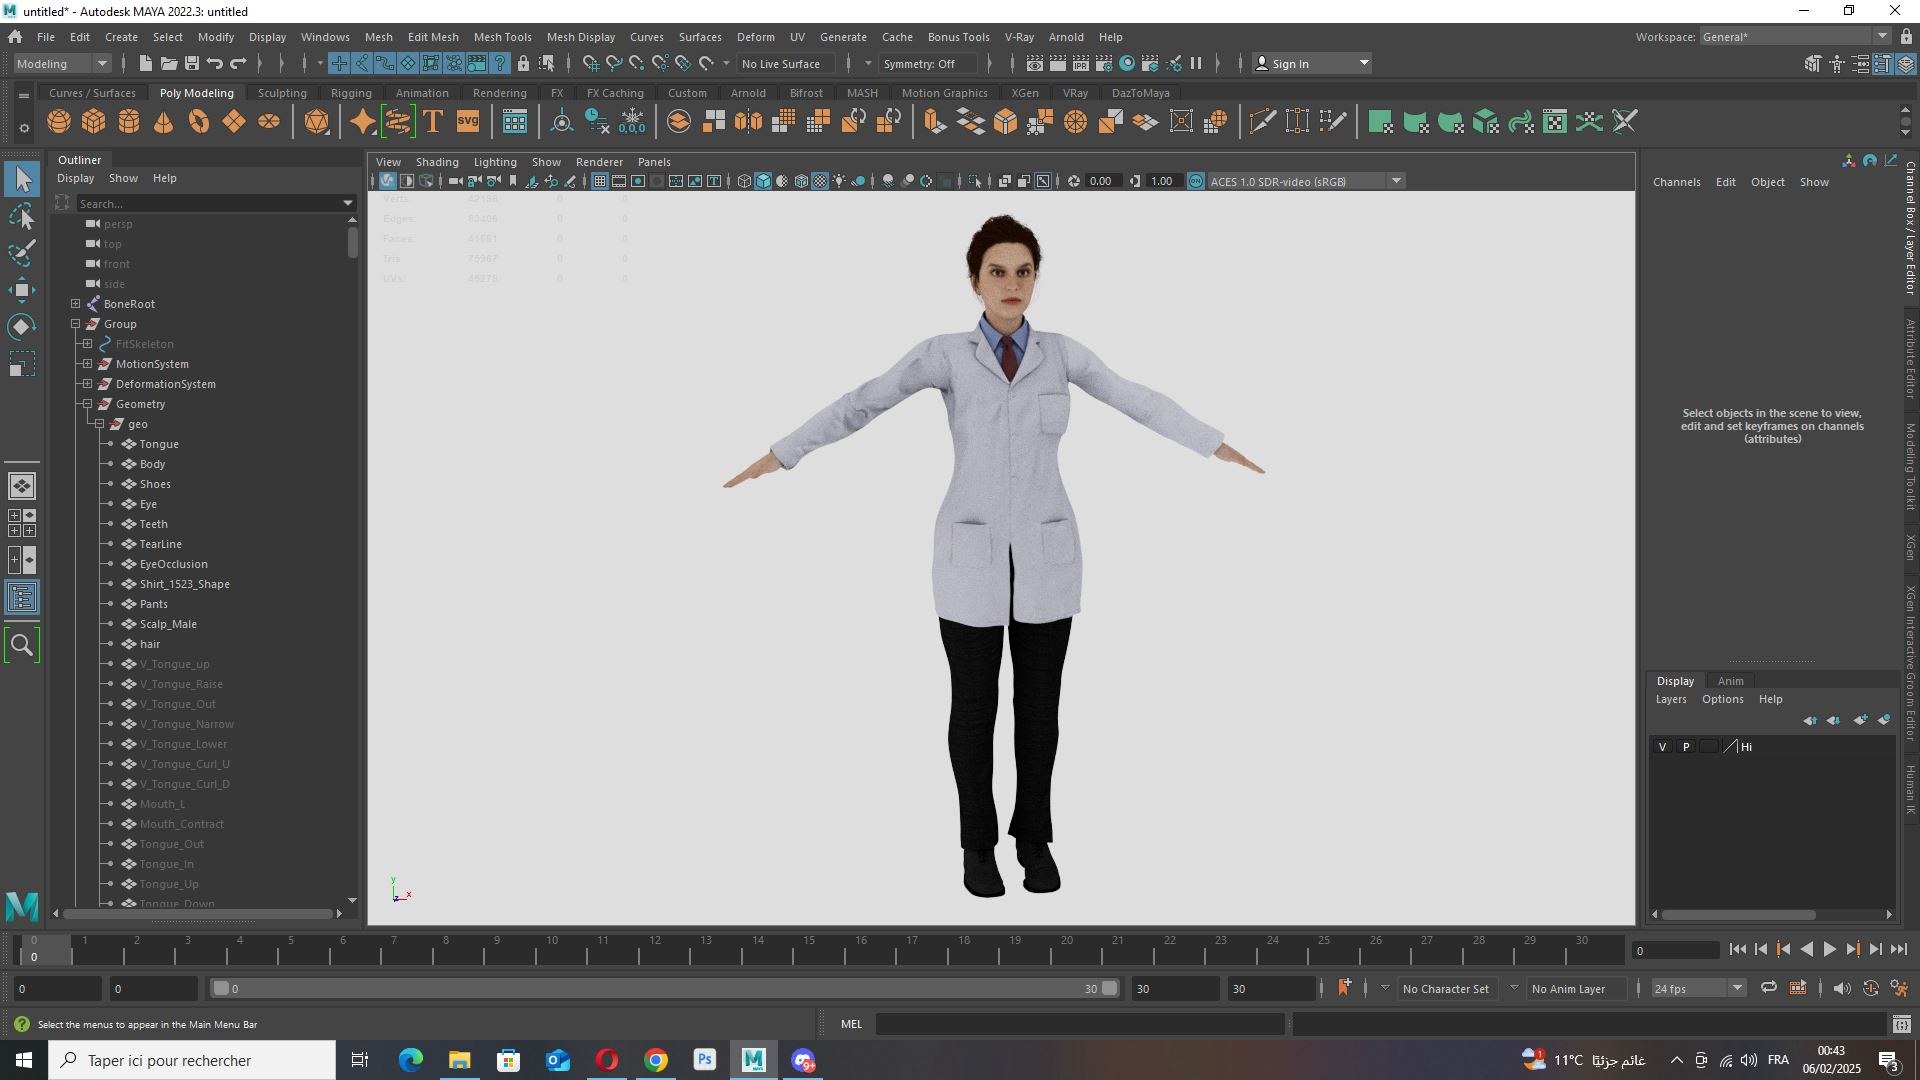1920x1080 pixels.
Task: Click the Save Scene icon
Action: pos(192,63)
